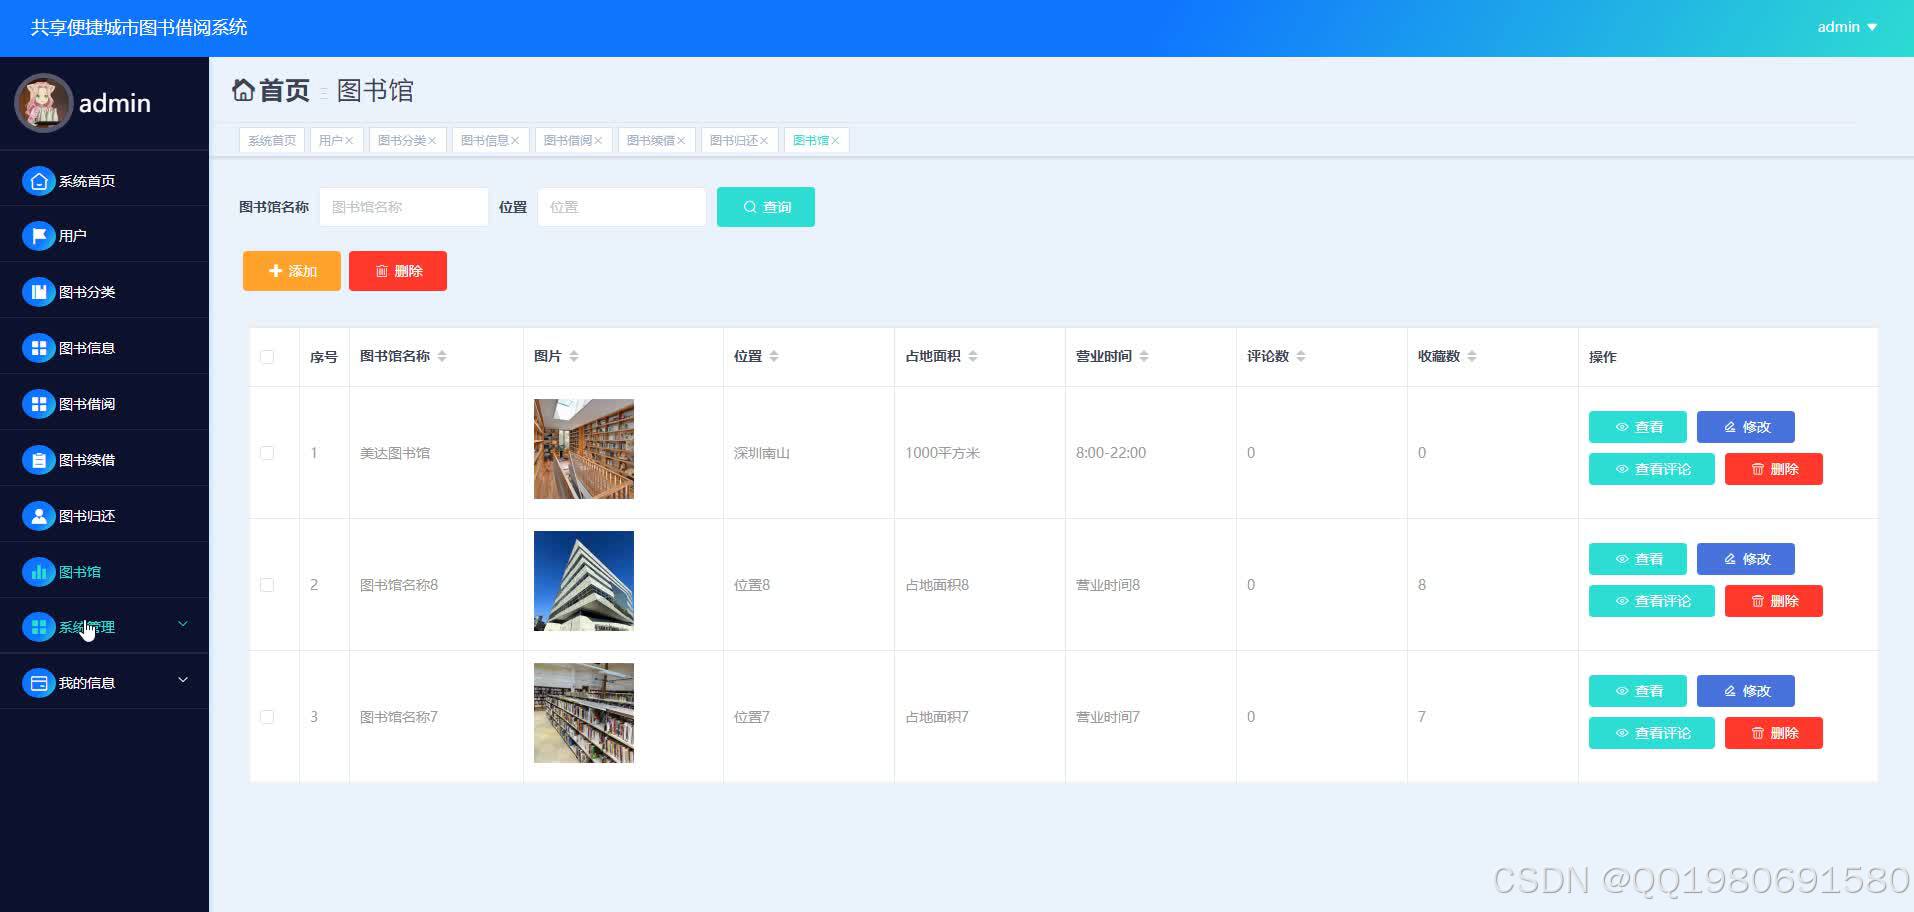Click 查看评论 for 图书馆名称7 row

(x=1652, y=733)
